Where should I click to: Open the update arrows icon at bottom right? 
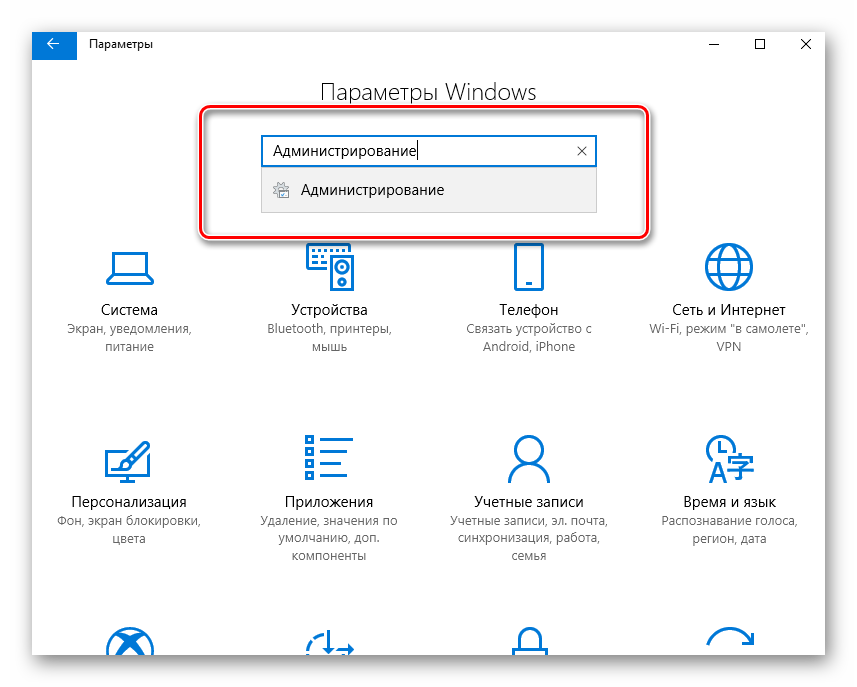728,645
